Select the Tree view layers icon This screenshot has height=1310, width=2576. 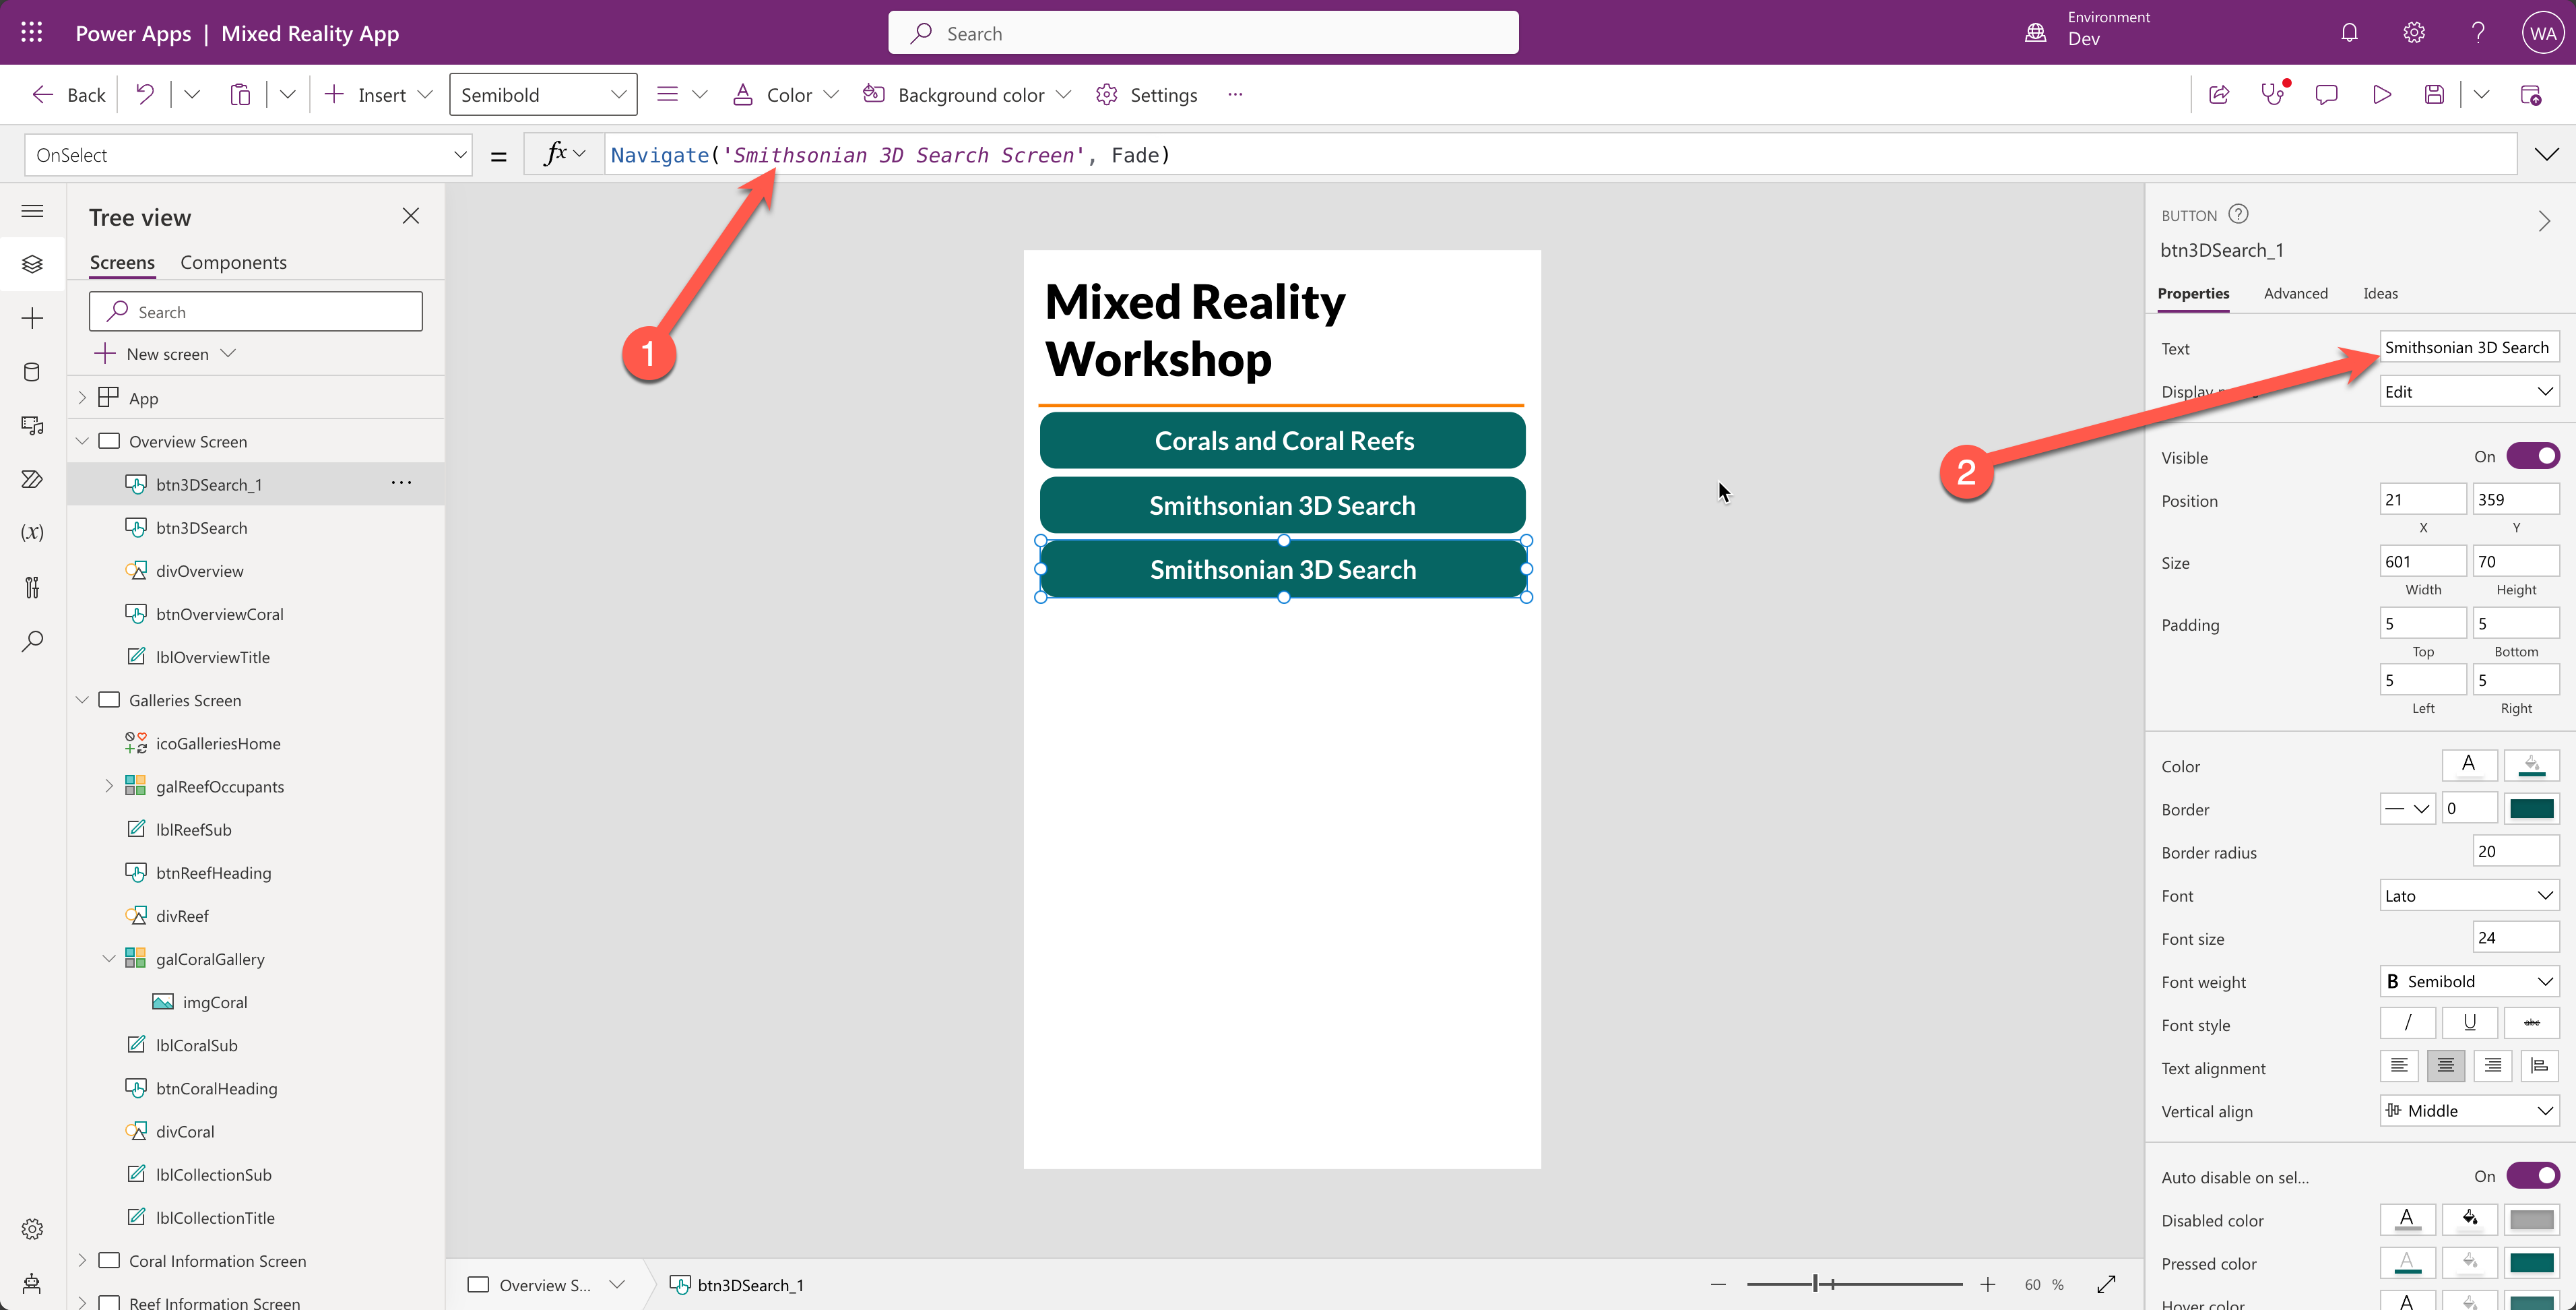[32, 264]
